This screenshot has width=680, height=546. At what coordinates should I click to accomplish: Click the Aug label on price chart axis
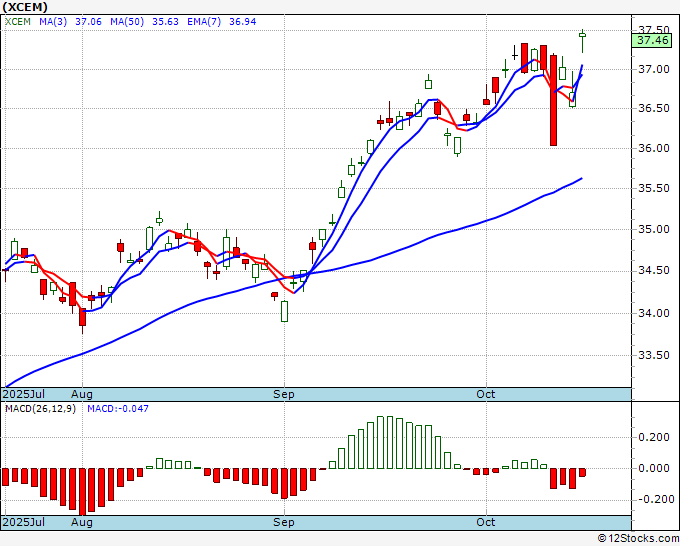[x=82, y=394]
